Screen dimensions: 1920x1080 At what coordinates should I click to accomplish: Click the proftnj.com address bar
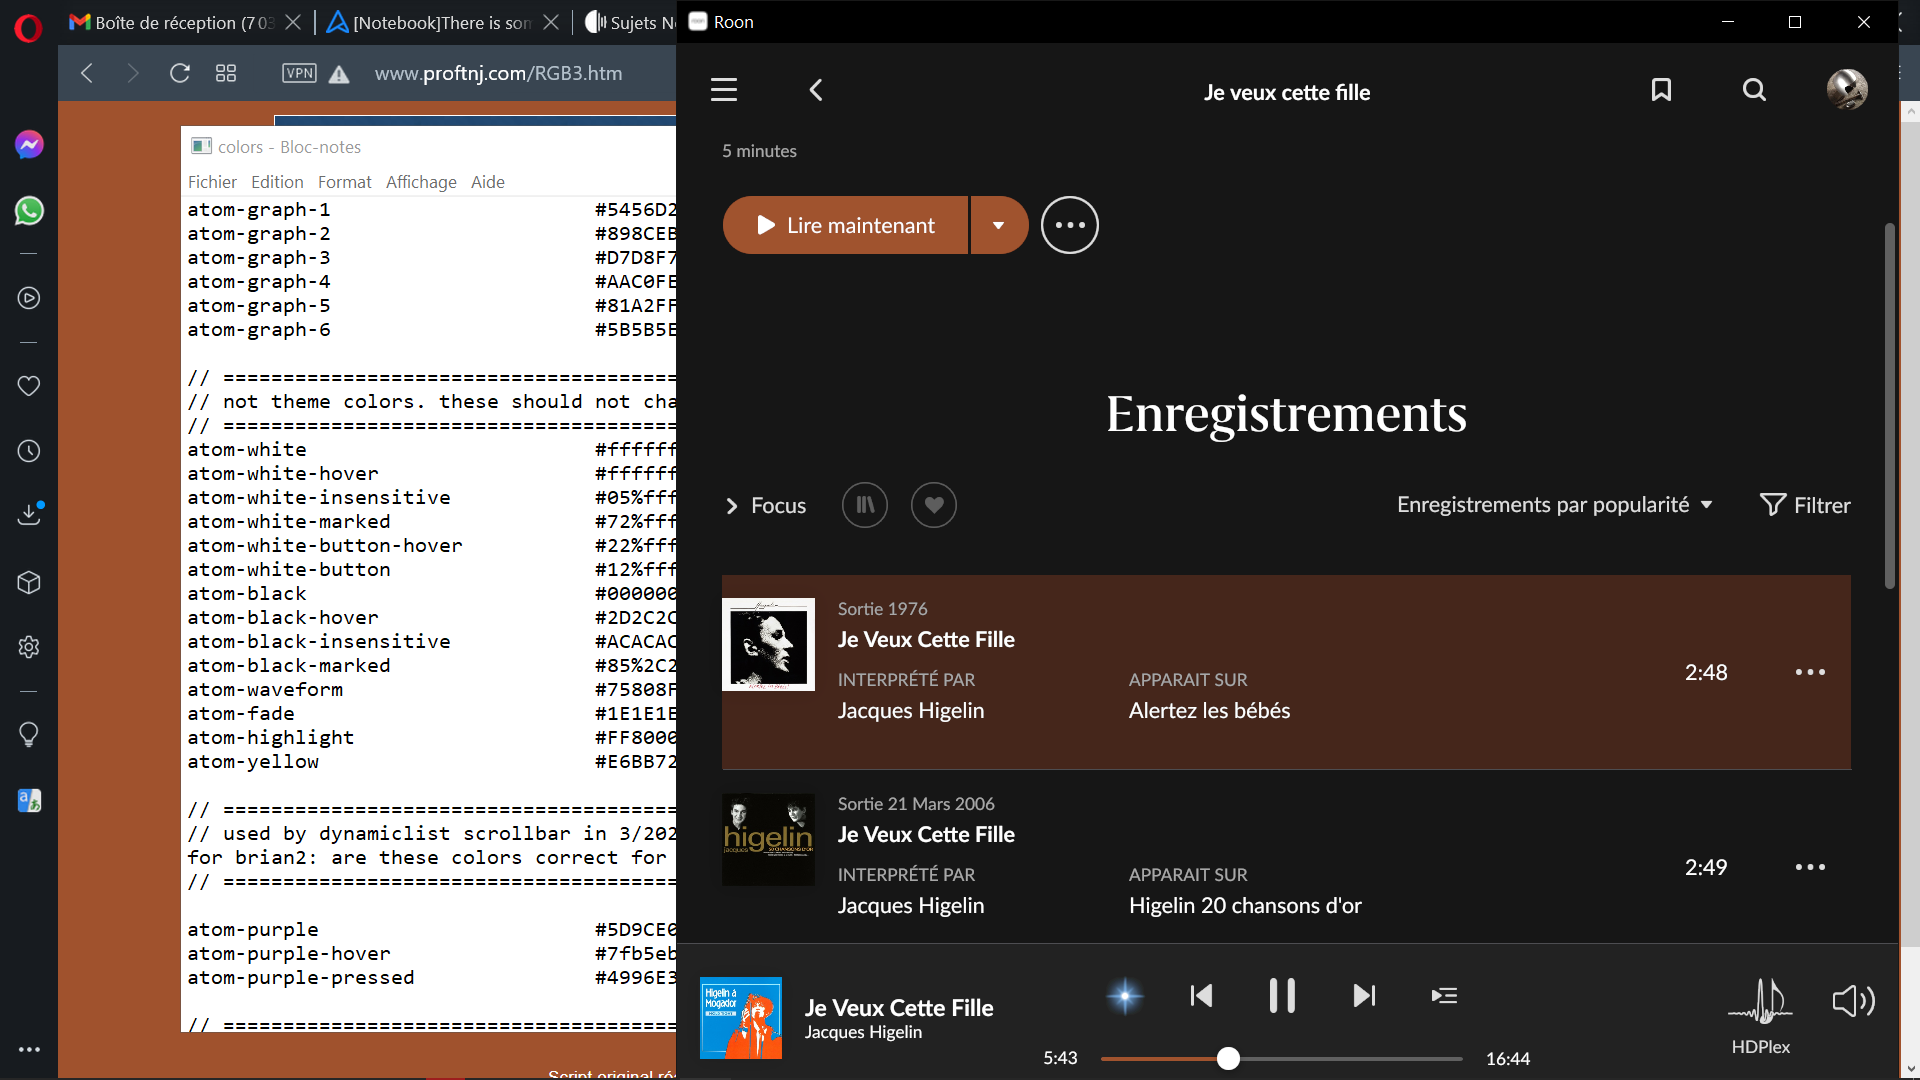click(498, 73)
